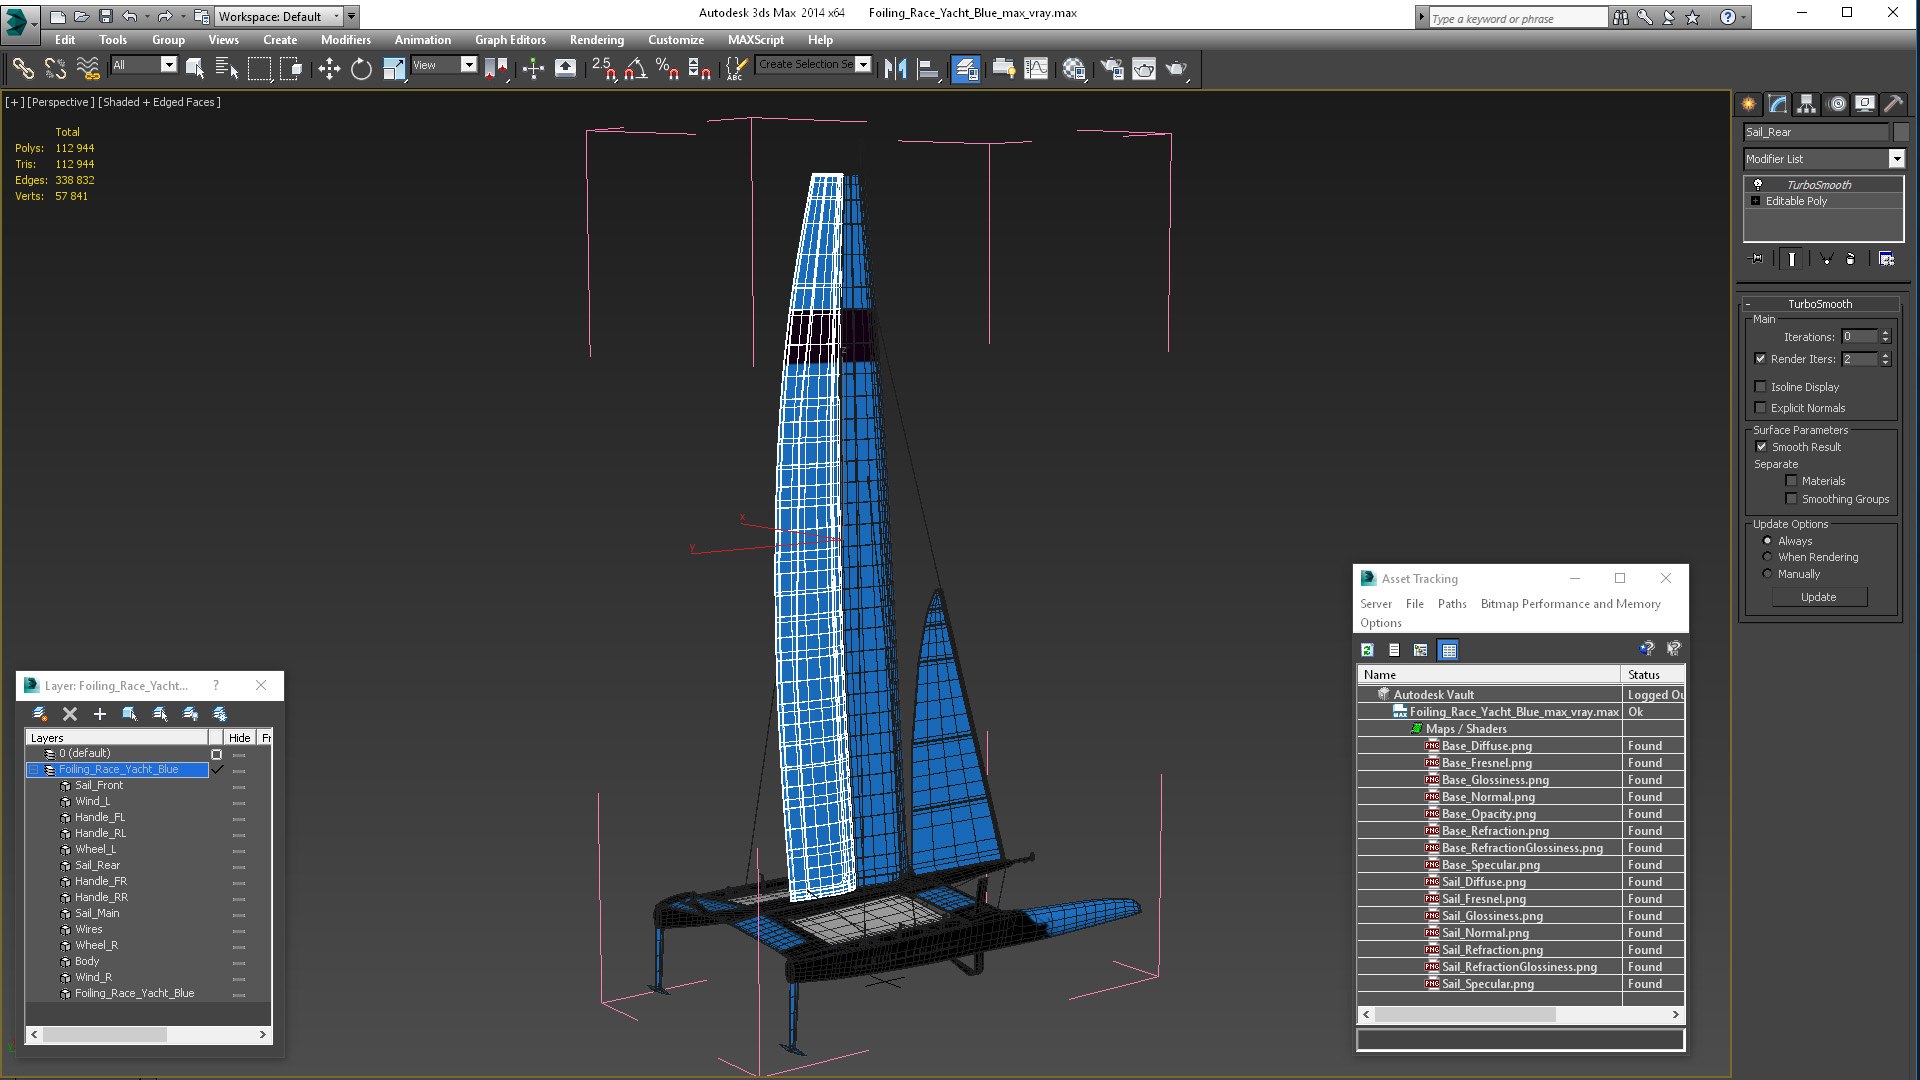Click the Update button
The image size is (1920, 1080).
tap(1818, 597)
